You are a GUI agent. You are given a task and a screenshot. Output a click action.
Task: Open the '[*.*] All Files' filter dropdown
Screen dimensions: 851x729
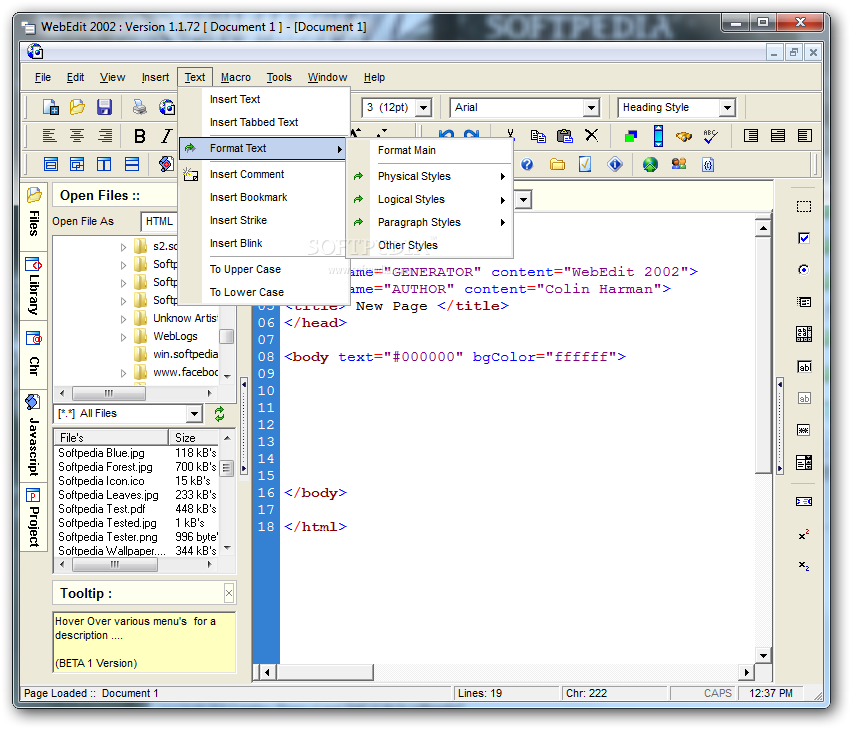194,414
